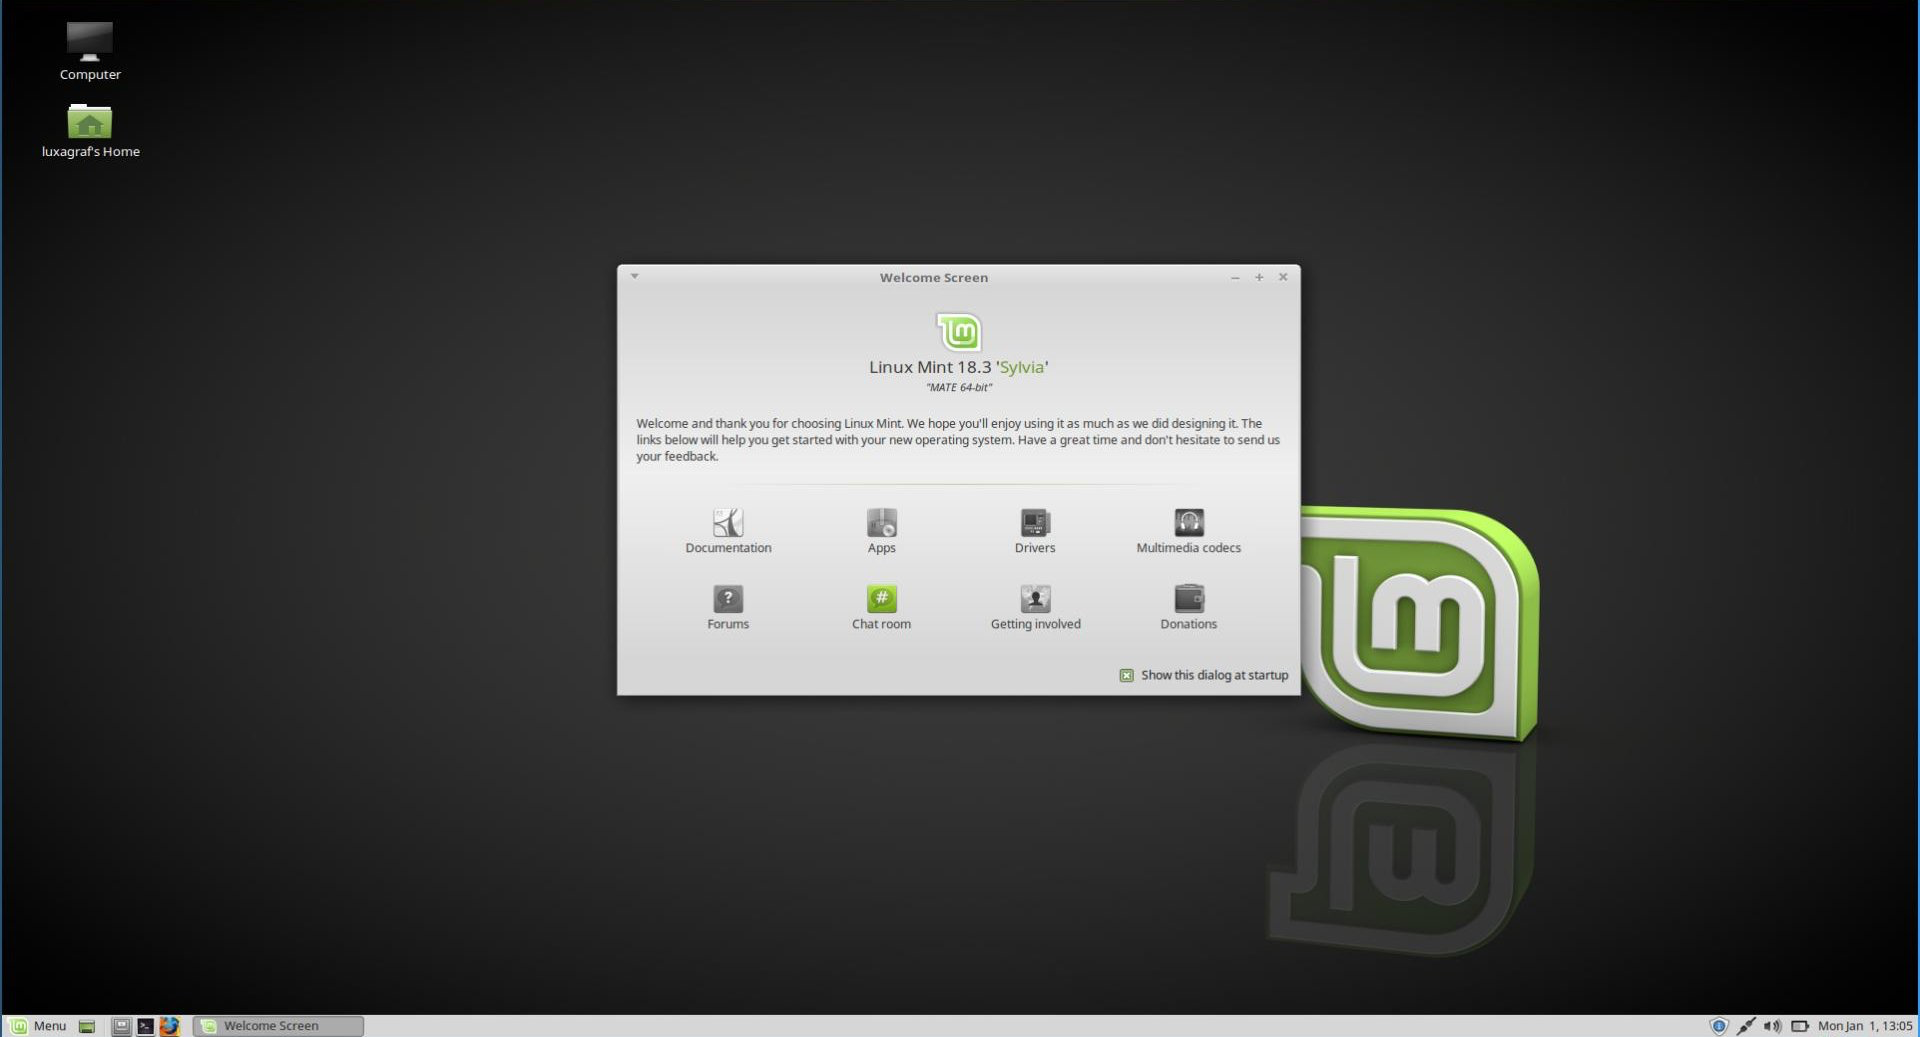Click the Getting involved icon
Viewport: 1920px width, 1037px height.
tap(1035, 599)
